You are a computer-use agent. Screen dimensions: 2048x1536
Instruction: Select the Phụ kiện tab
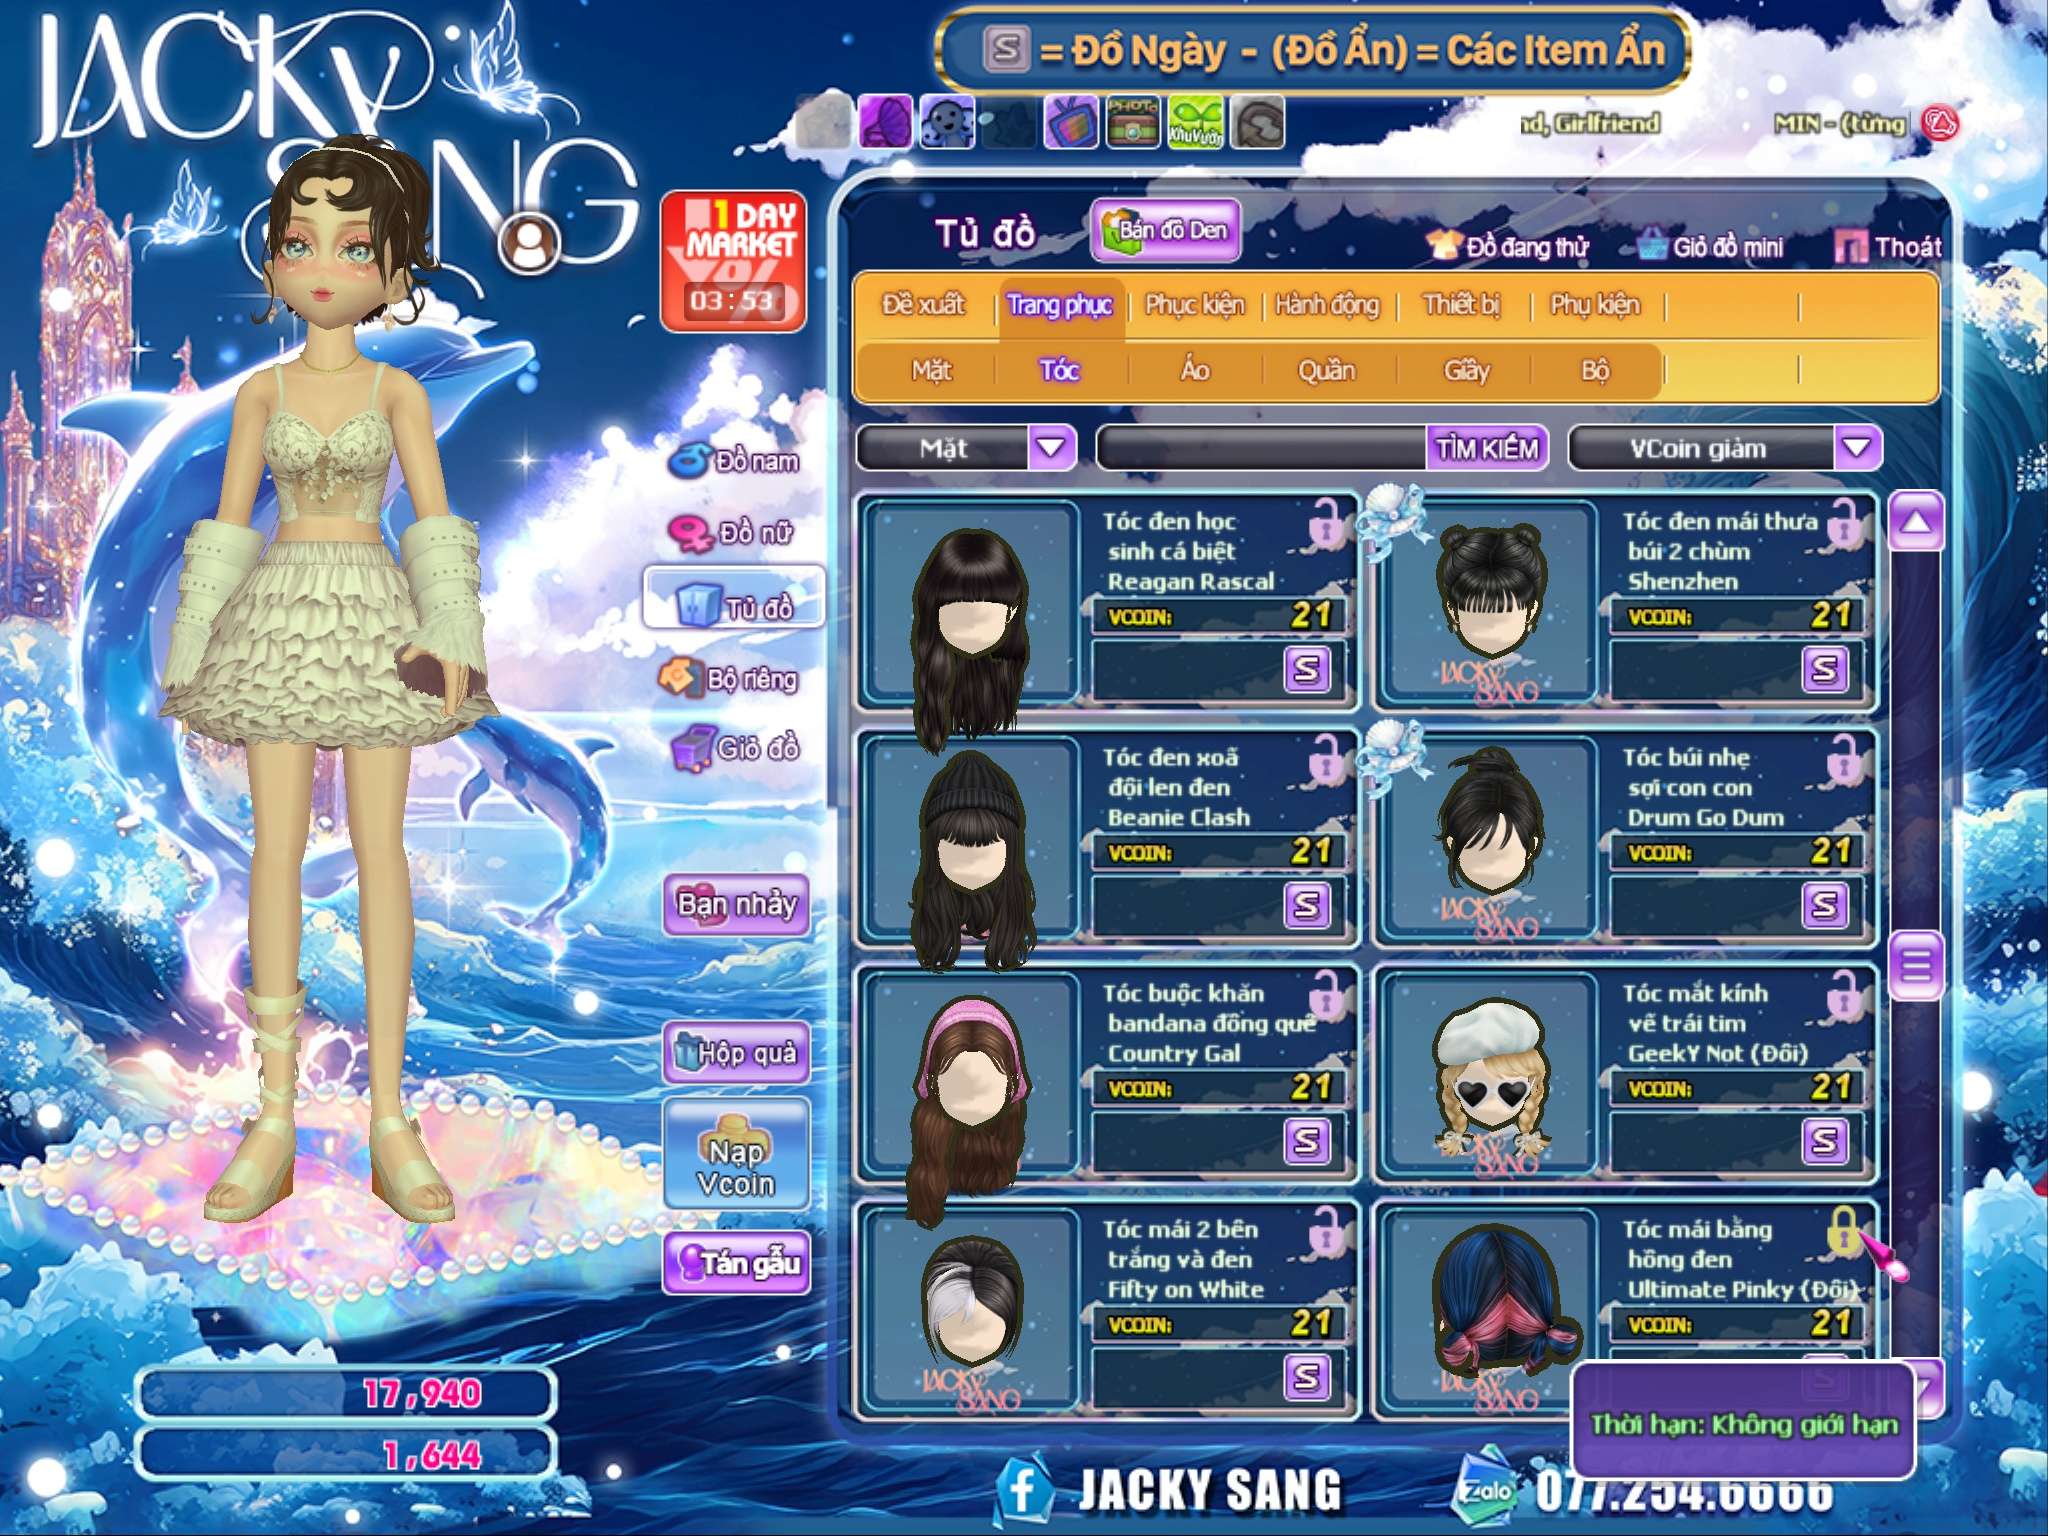(x=1595, y=304)
